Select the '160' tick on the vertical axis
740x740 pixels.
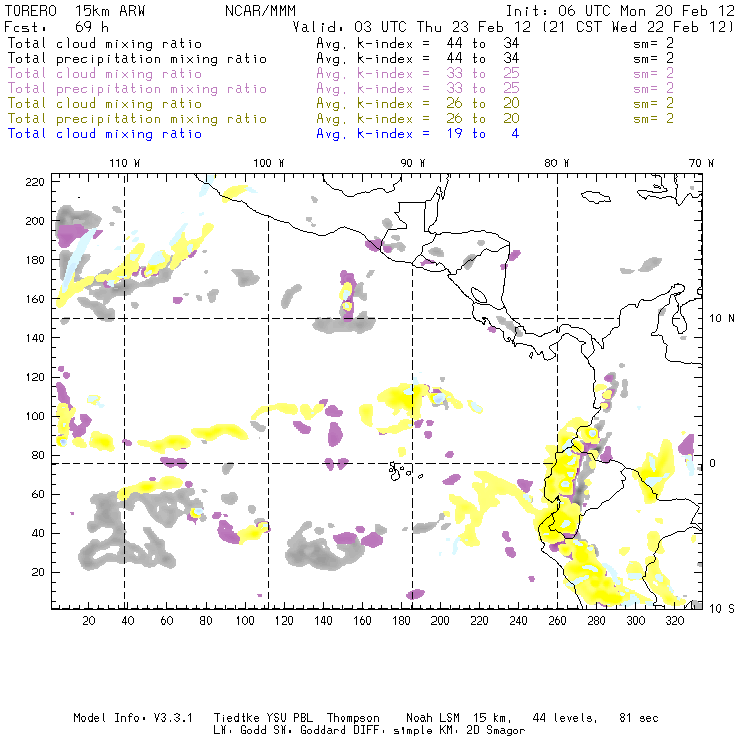pyautogui.click(x=35, y=299)
